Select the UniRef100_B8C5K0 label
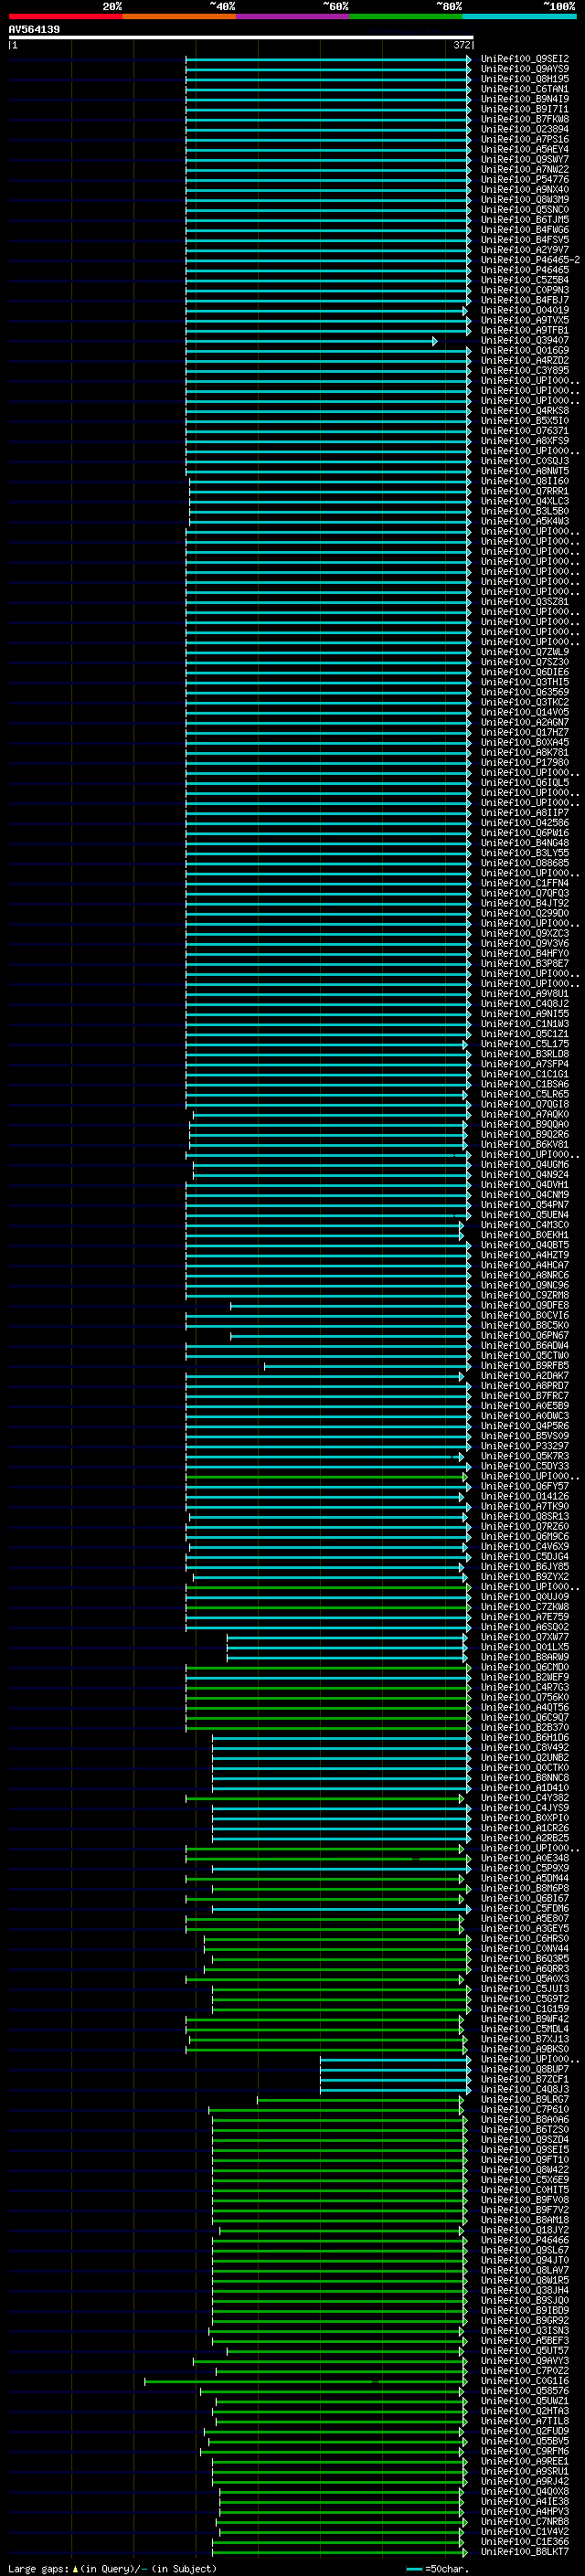 click(525, 1326)
